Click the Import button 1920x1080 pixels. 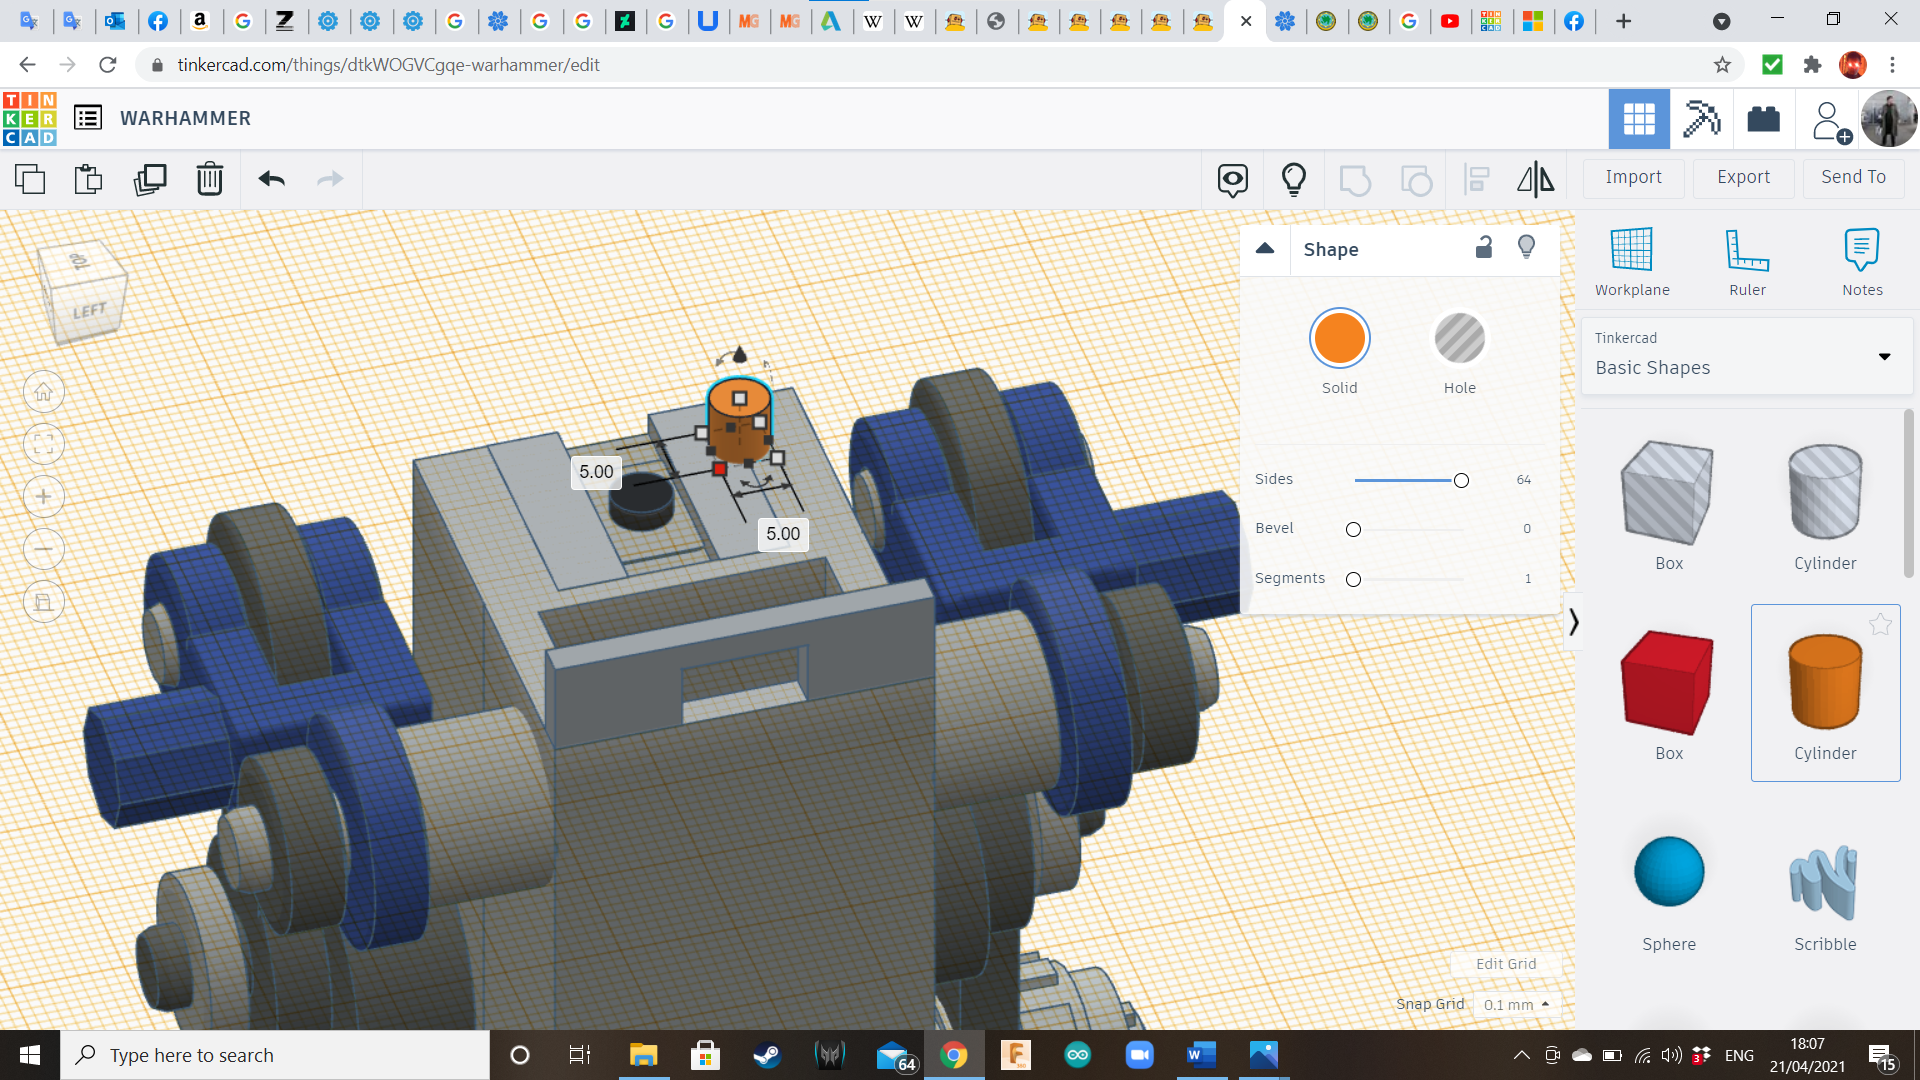click(1633, 177)
